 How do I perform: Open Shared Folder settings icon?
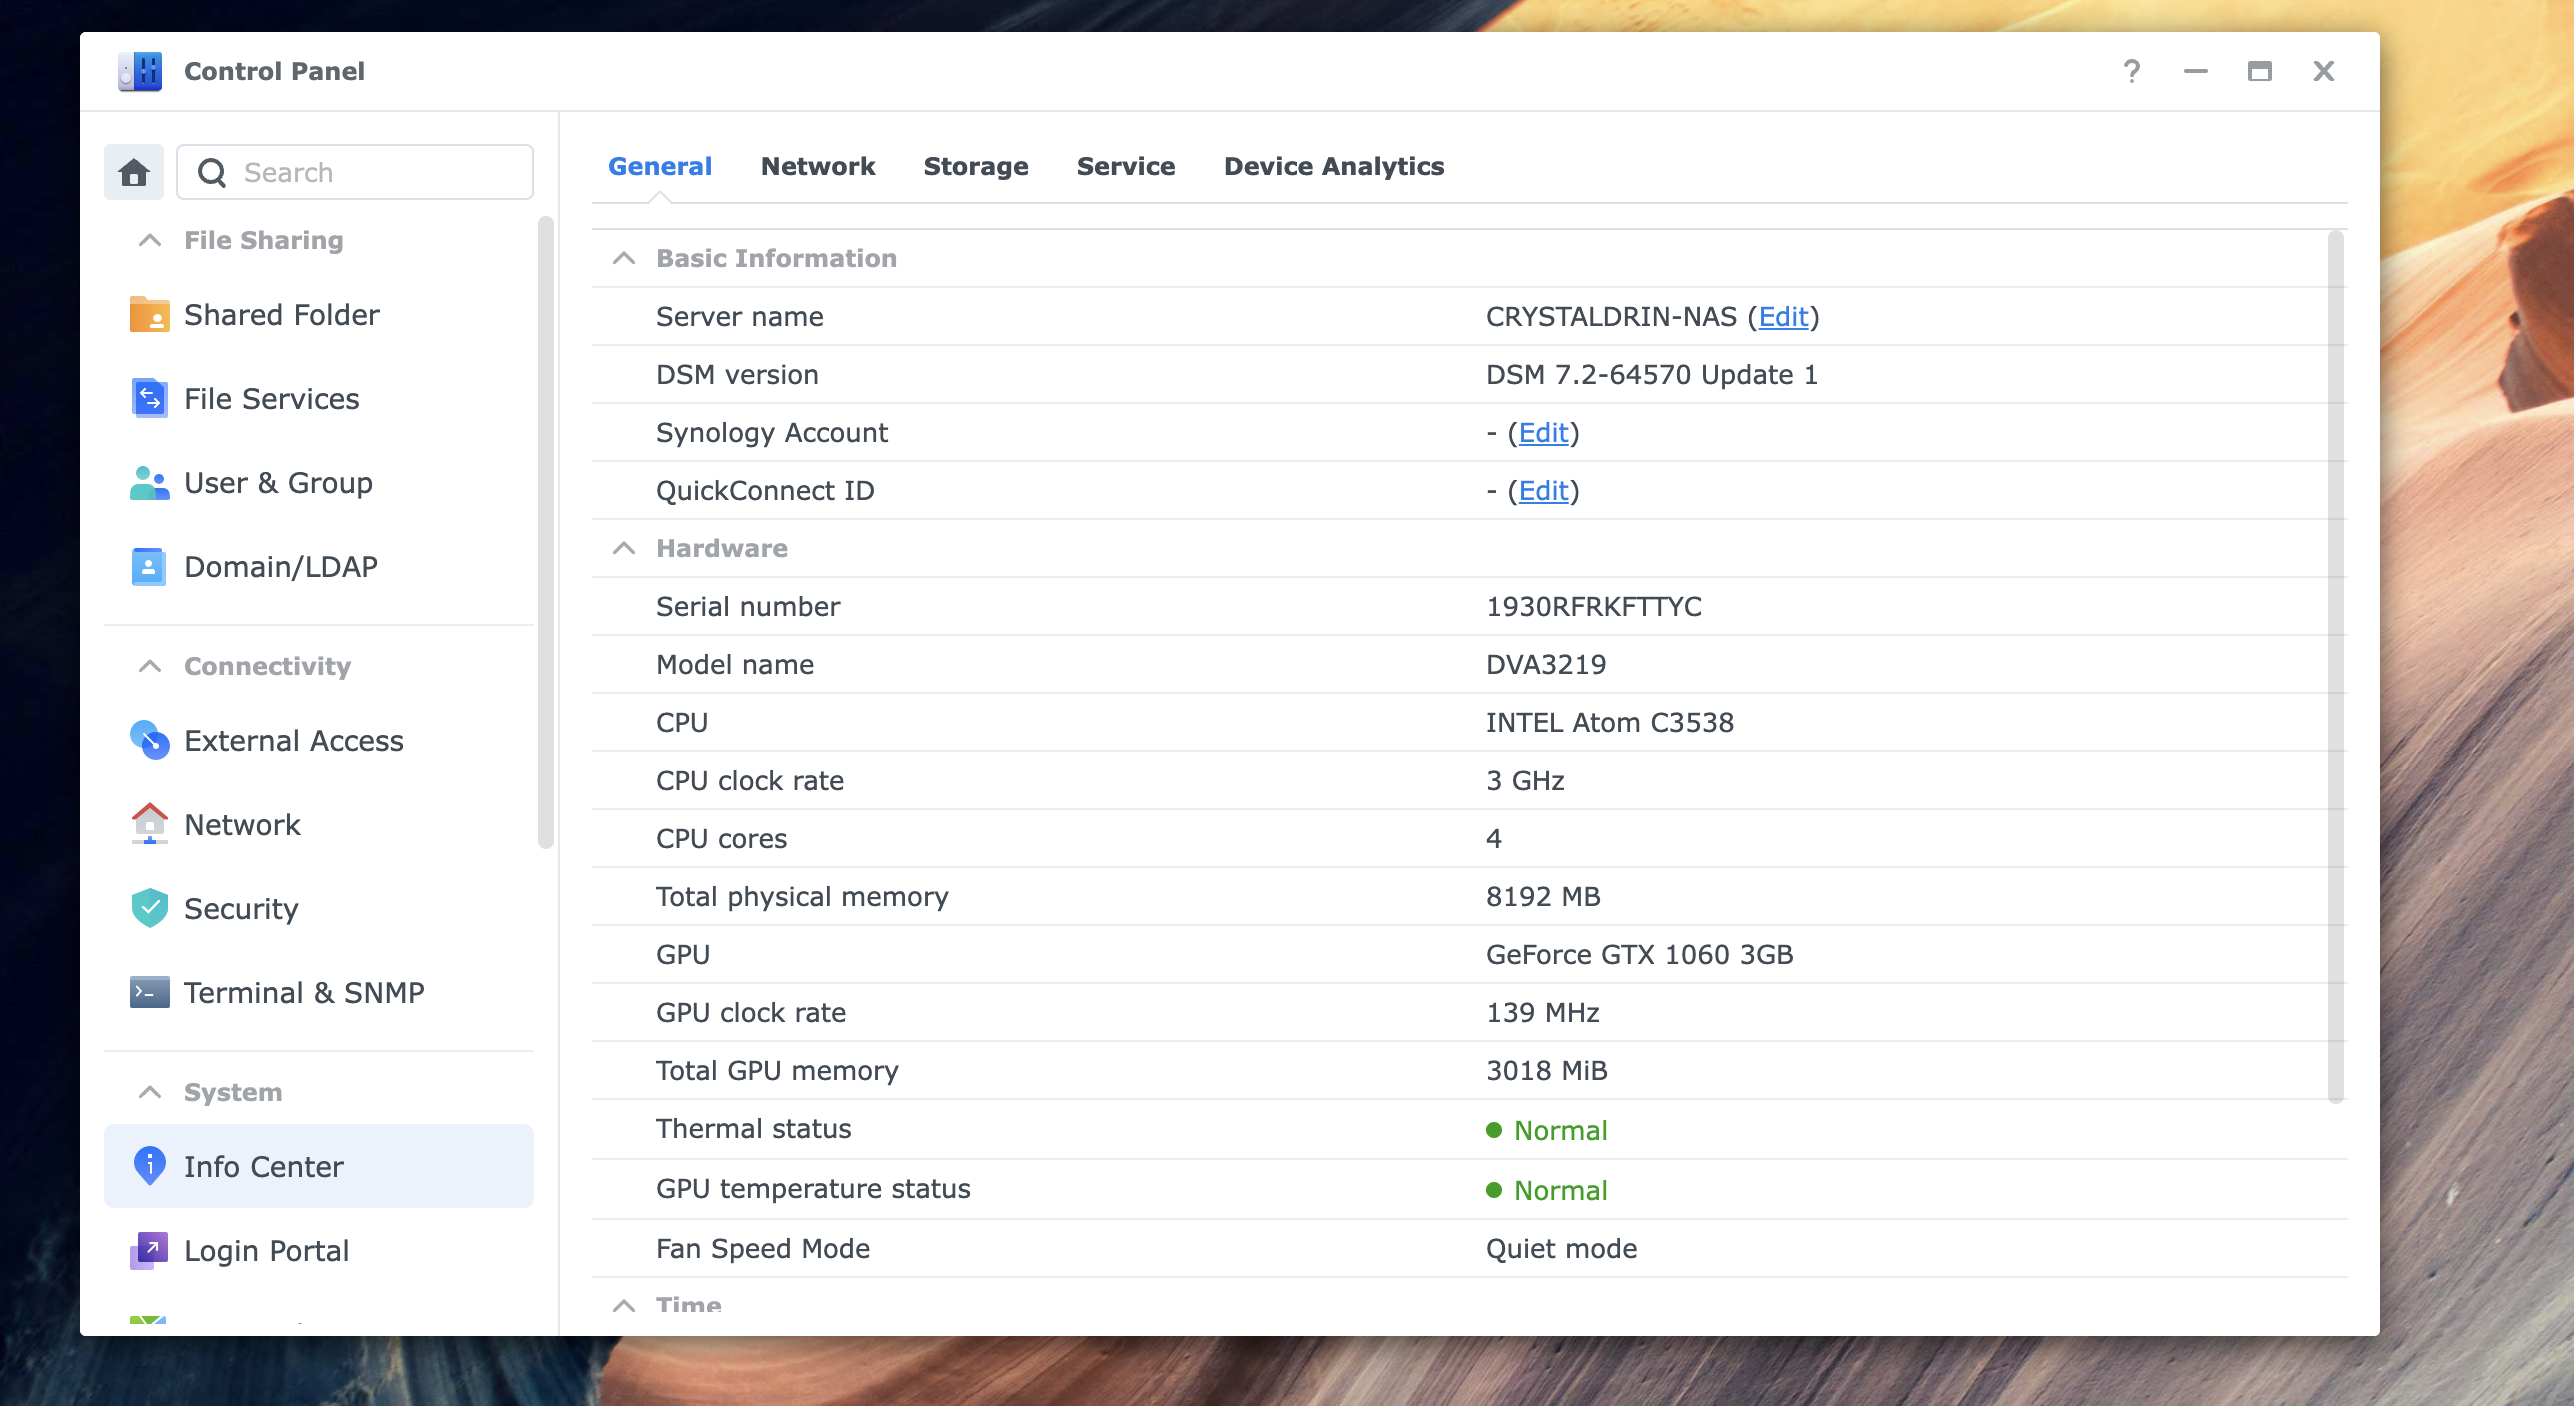pyautogui.click(x=149, y=315)
